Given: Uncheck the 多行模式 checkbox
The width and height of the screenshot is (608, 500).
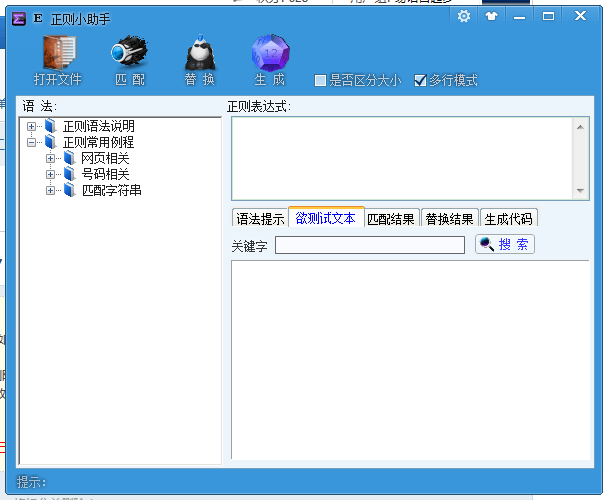Looking at the screenshot, I should [x=421, y=81].
